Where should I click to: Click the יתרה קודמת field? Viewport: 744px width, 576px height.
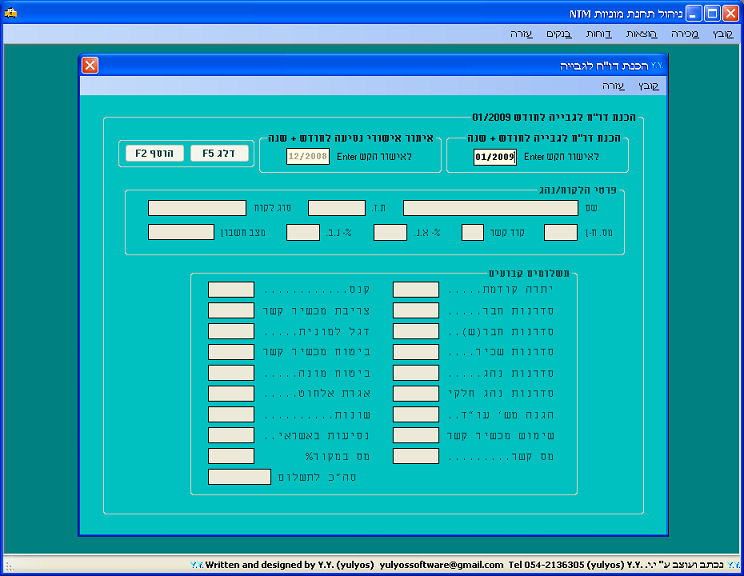click(x=416, y=289)
